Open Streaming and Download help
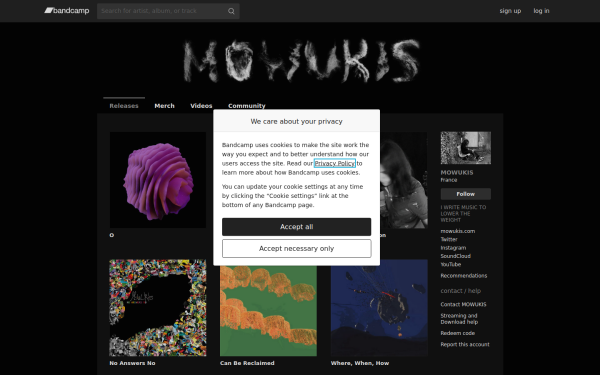 point(459,319)
